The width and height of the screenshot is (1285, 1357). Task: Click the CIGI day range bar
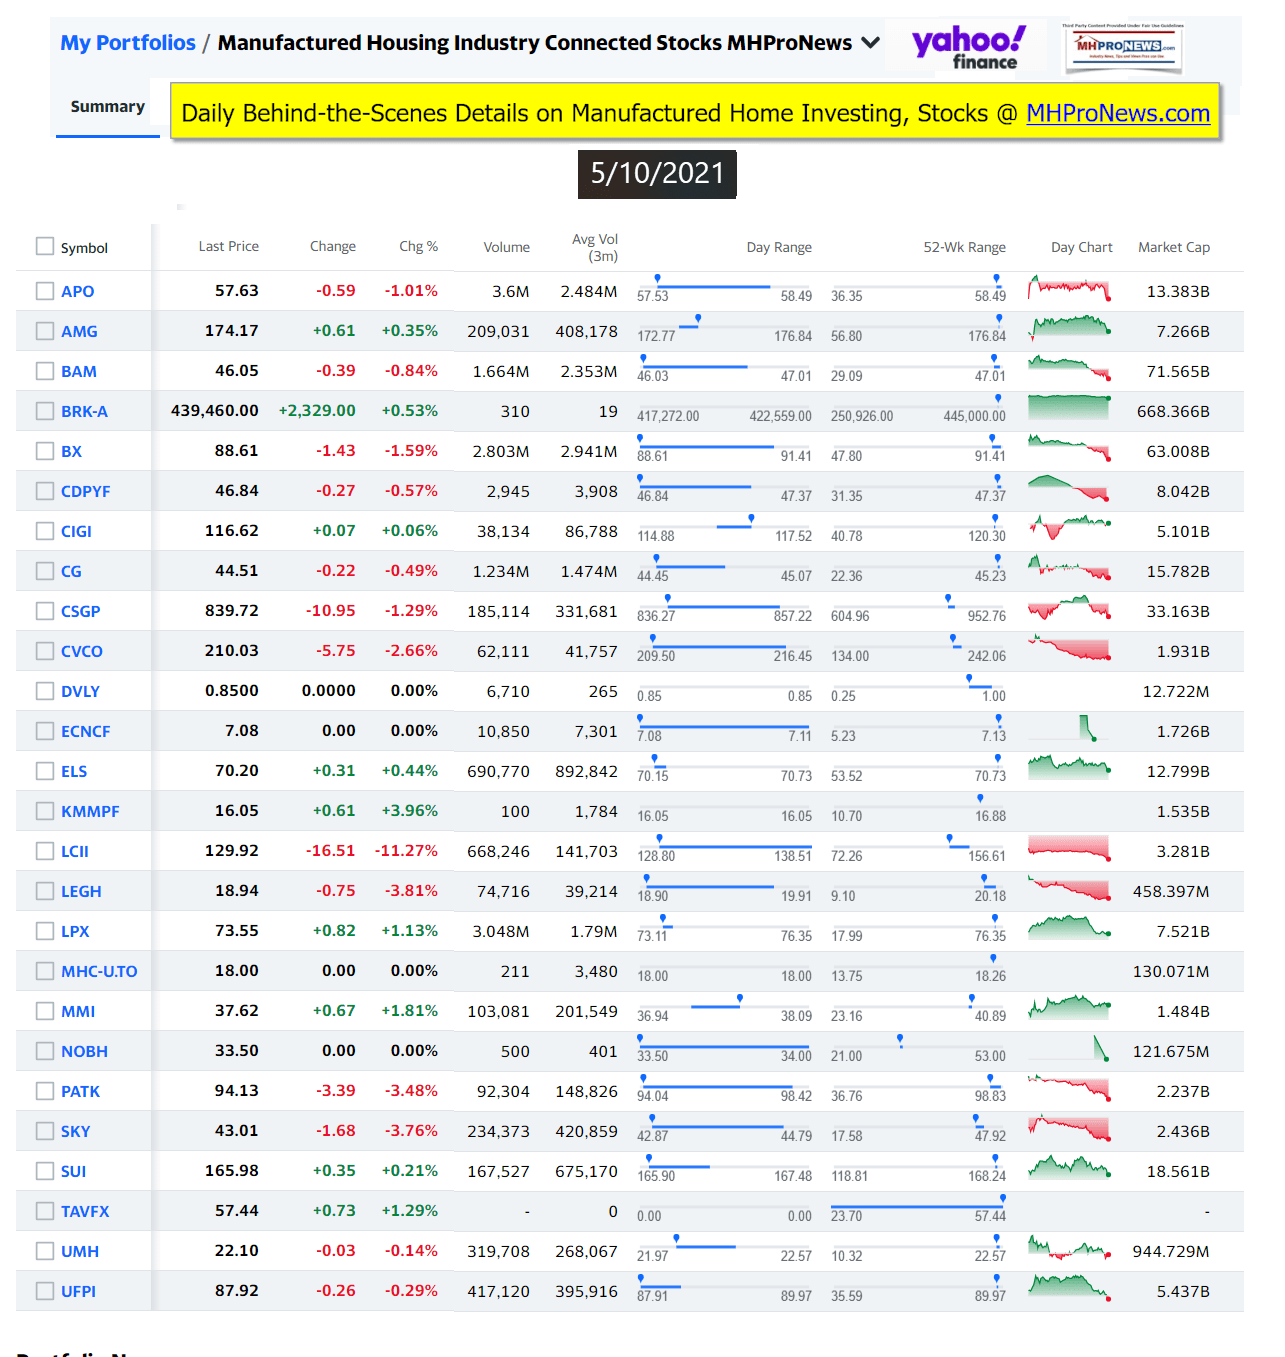[x=724, y=527]
